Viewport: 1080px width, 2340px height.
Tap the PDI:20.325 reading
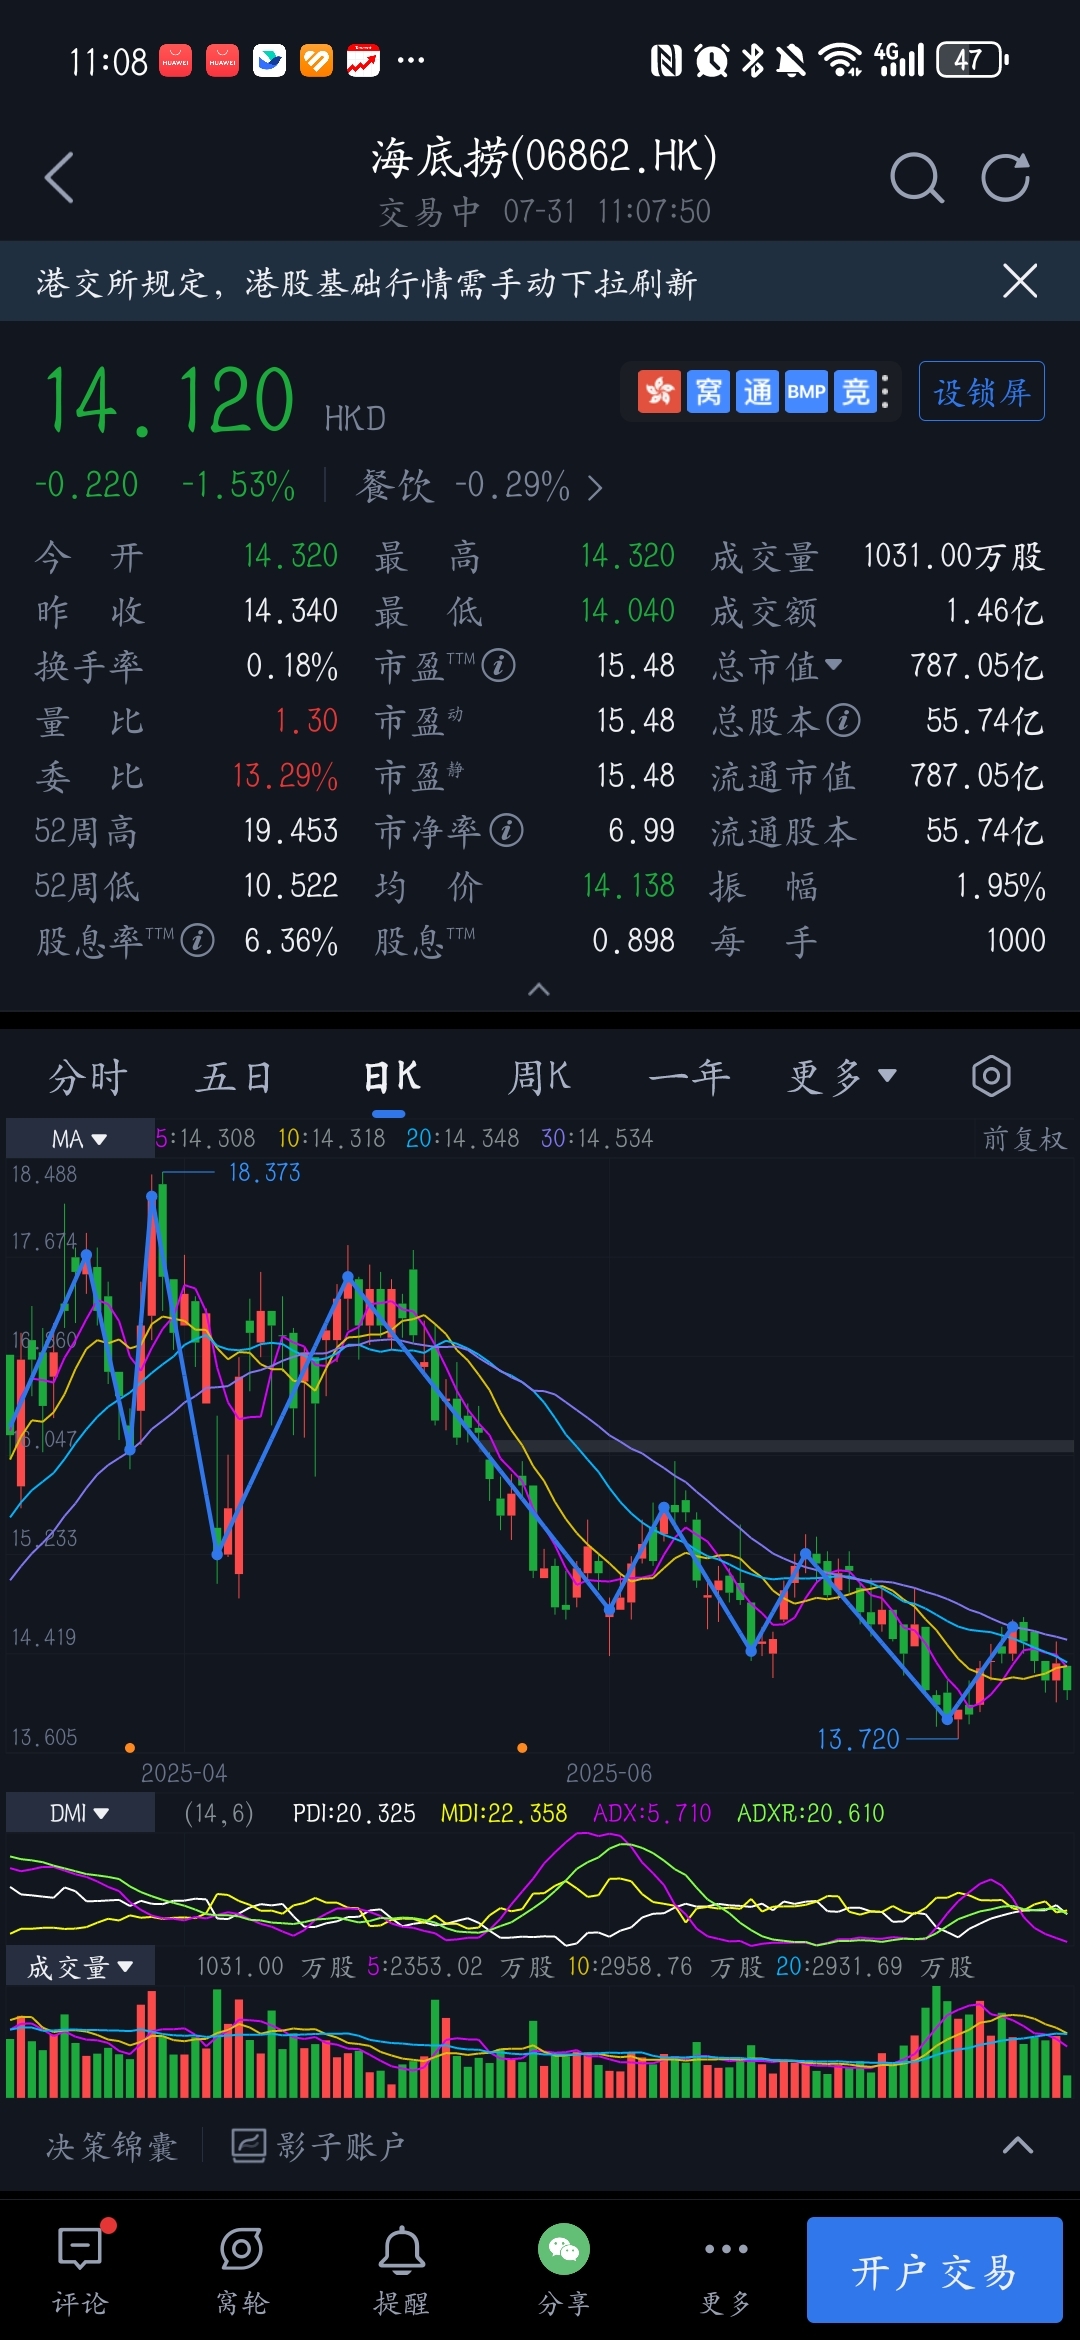(354, 1813)
